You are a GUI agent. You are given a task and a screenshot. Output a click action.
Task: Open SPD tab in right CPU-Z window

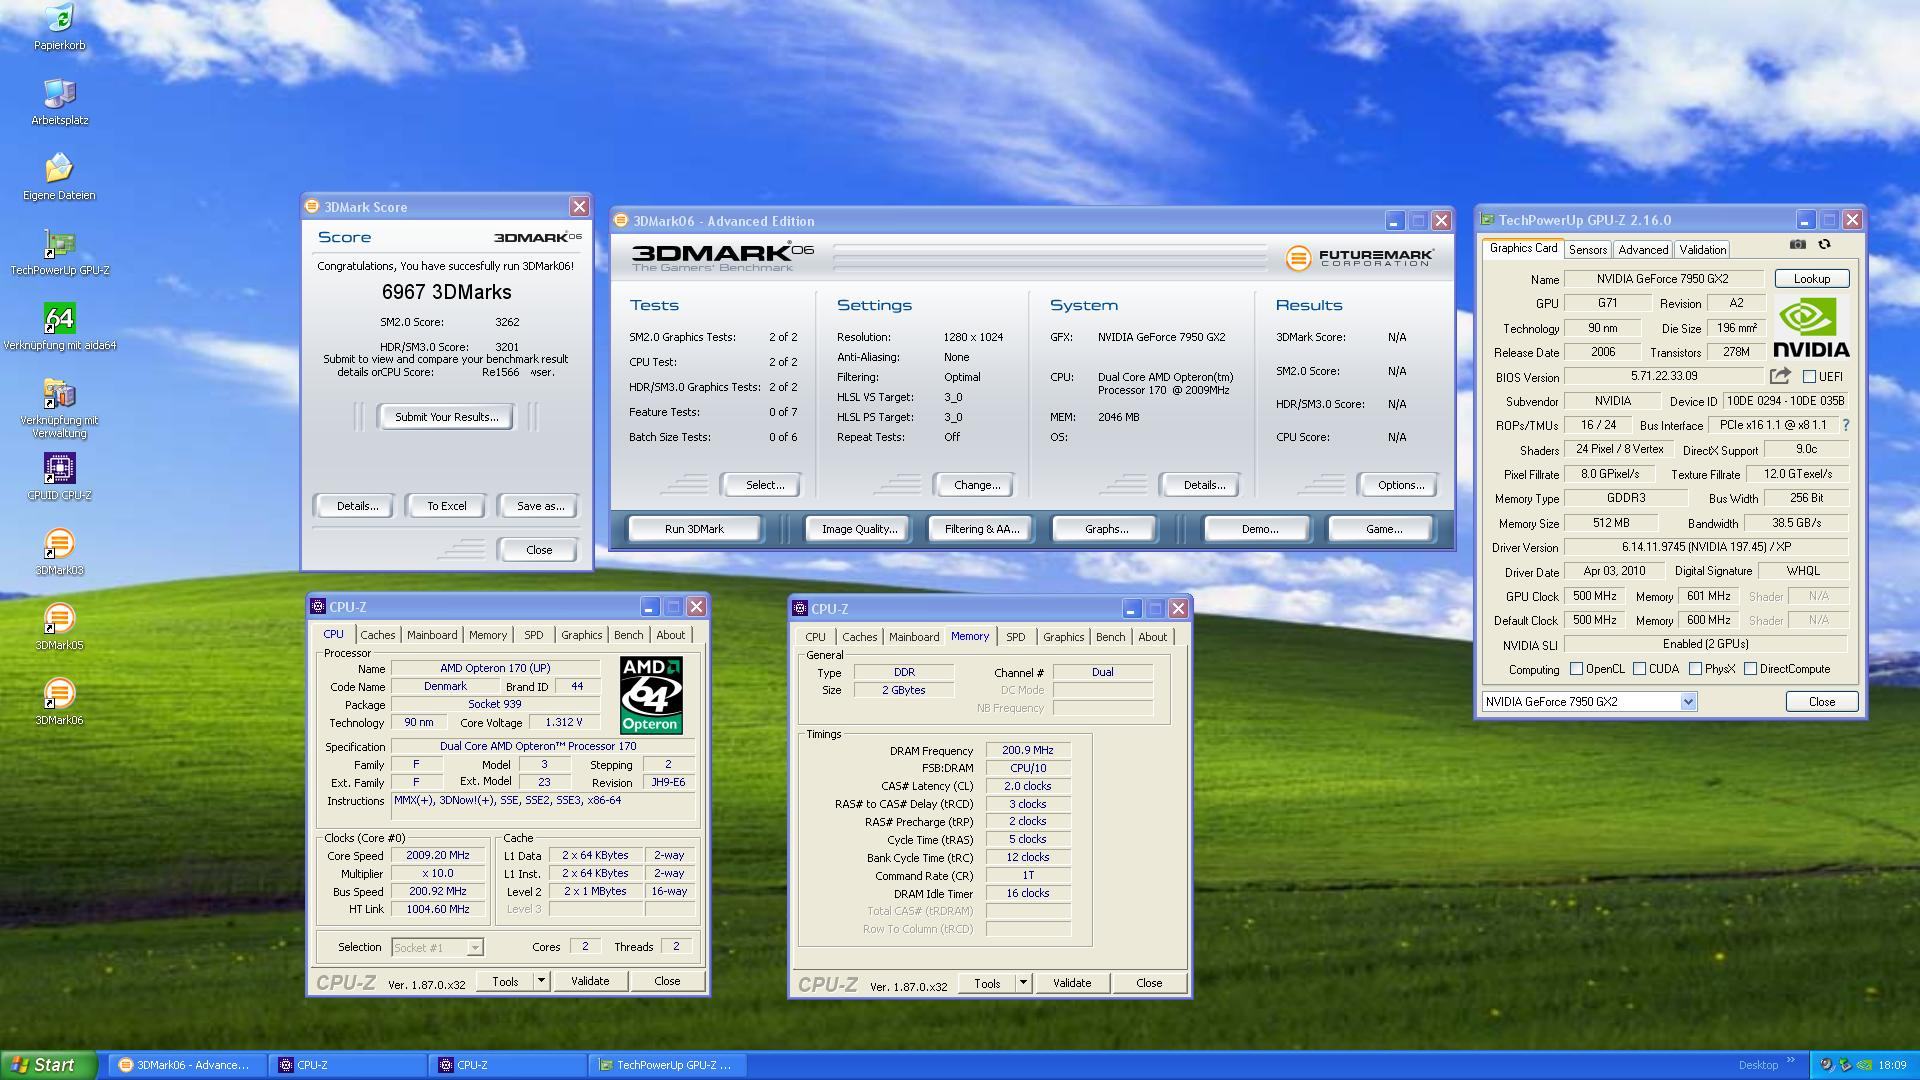(x=1015, y=637)
